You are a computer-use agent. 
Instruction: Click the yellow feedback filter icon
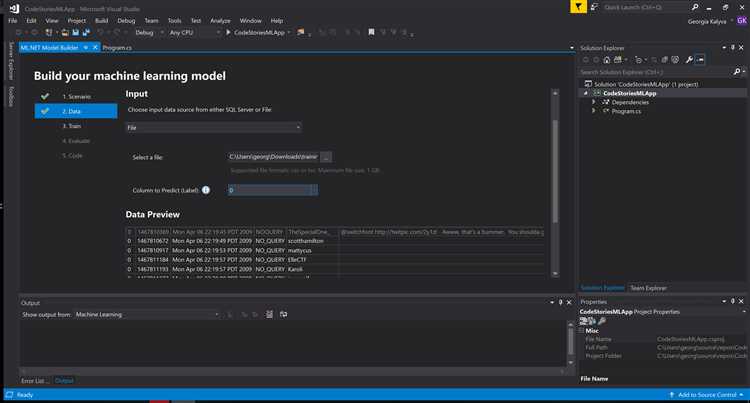(x=578, y=7)
